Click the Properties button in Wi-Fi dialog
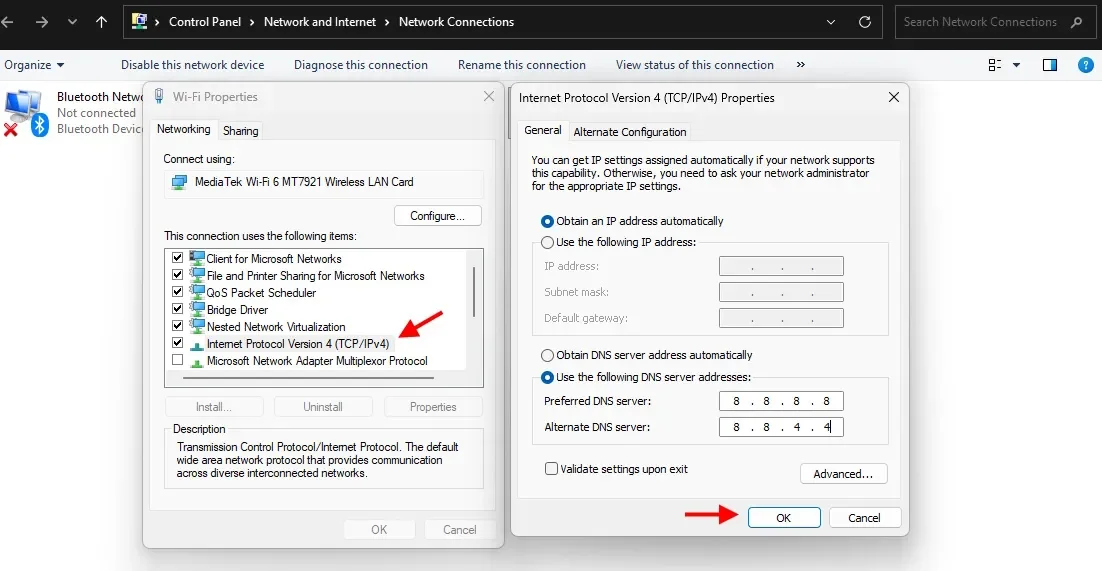The width and height of the screenshot is (1102, 571). (433, 406)
